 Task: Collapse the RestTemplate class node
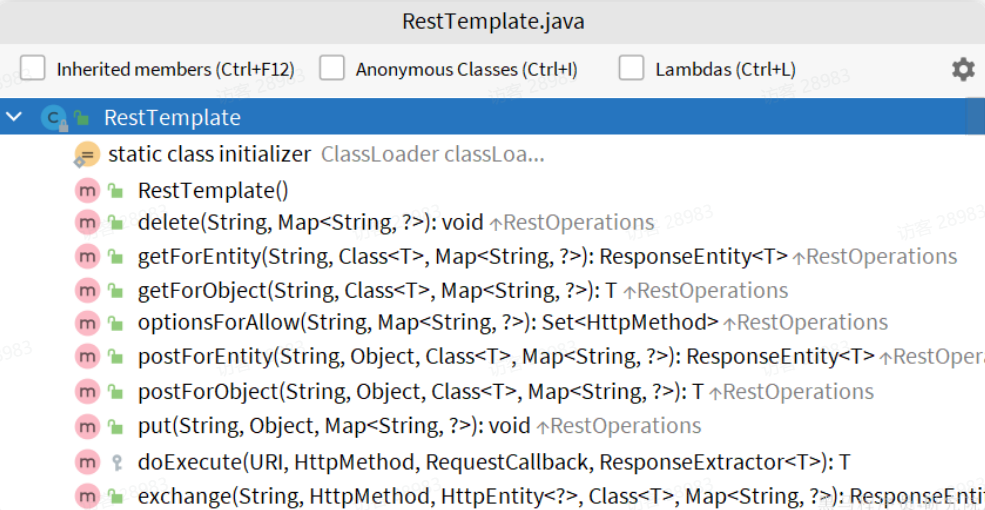[x=14, y=118]
